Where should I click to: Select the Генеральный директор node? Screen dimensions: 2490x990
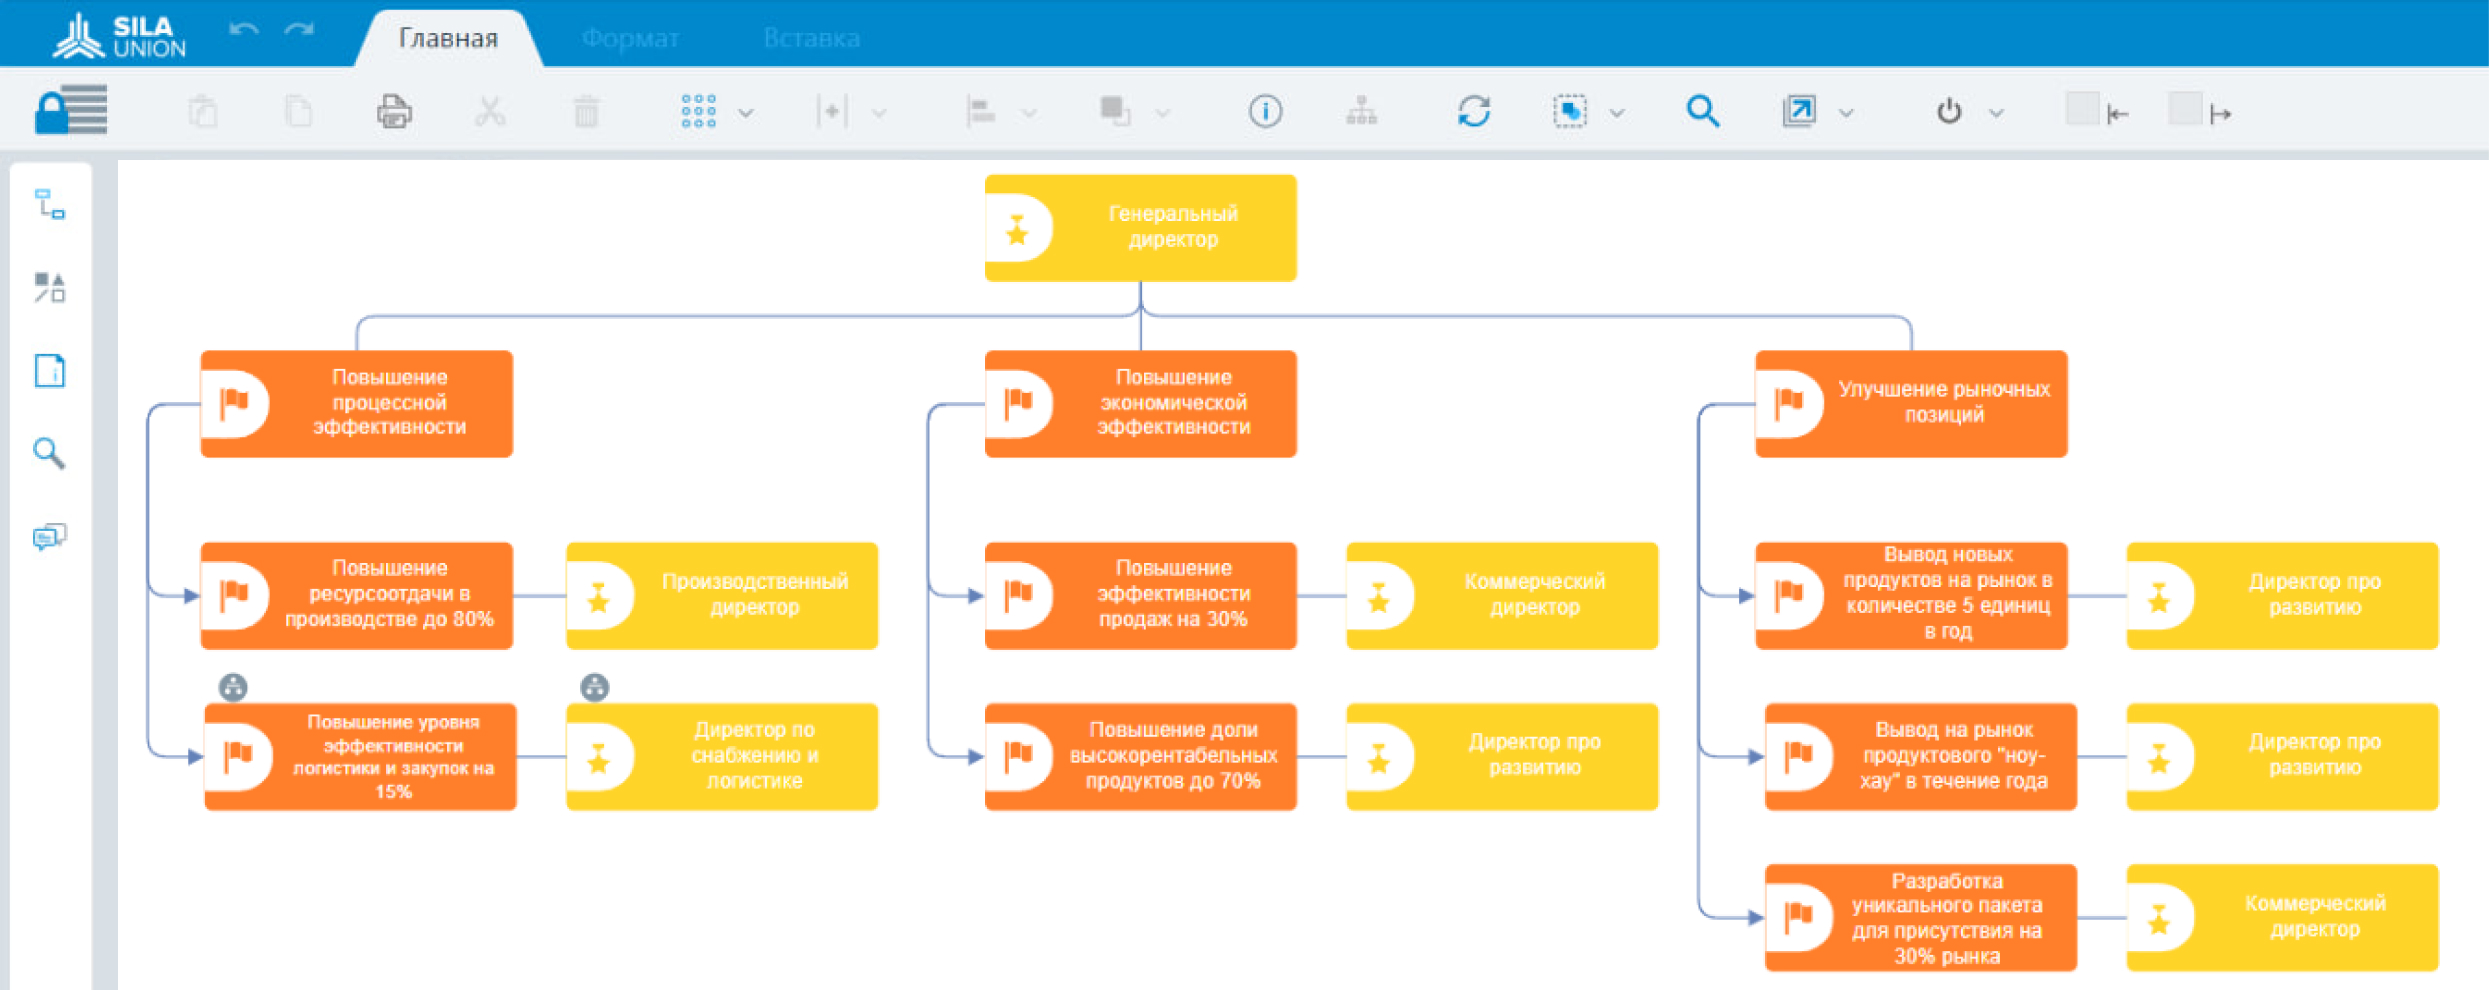pos(1140,227)
